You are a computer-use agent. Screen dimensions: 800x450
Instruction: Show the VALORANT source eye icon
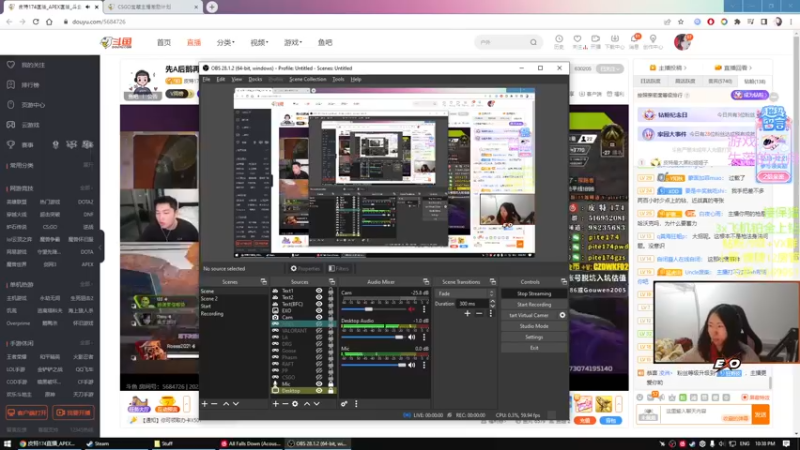click(319, 331)
